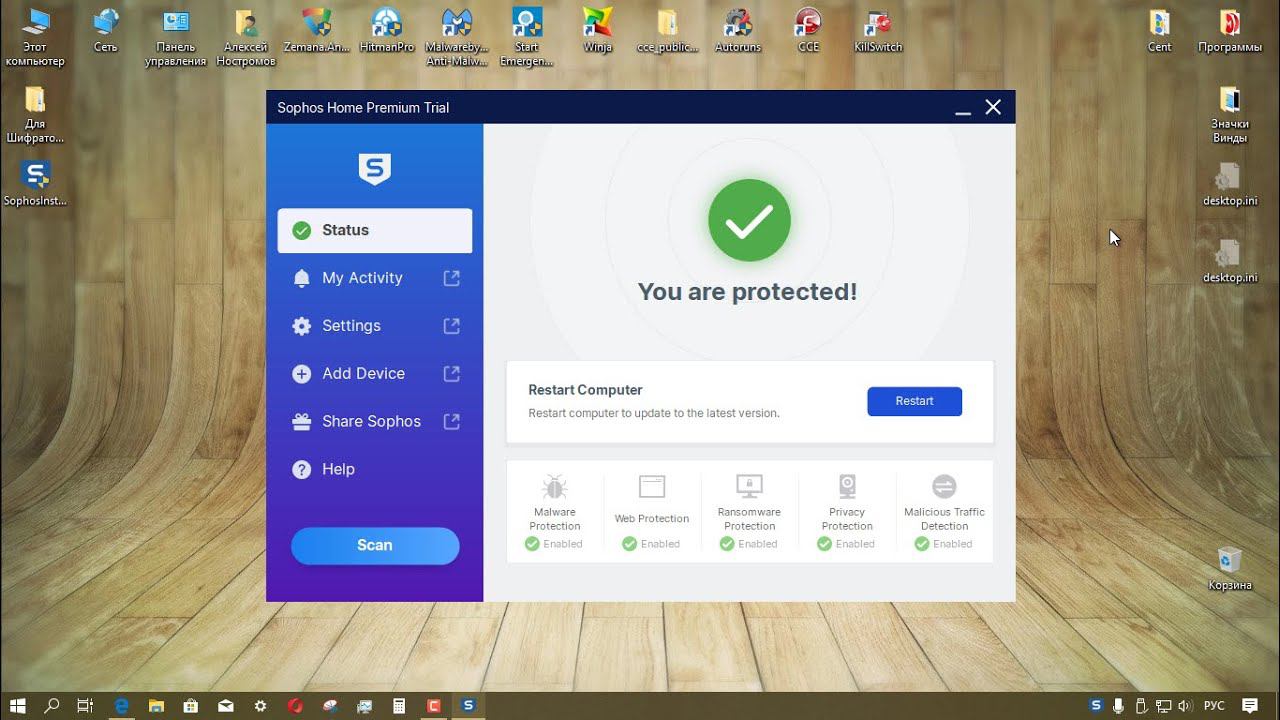Select the SophosInstall desktop icon
The width and height of the screenshot is (1280, 720).
[x=36, y=183]
